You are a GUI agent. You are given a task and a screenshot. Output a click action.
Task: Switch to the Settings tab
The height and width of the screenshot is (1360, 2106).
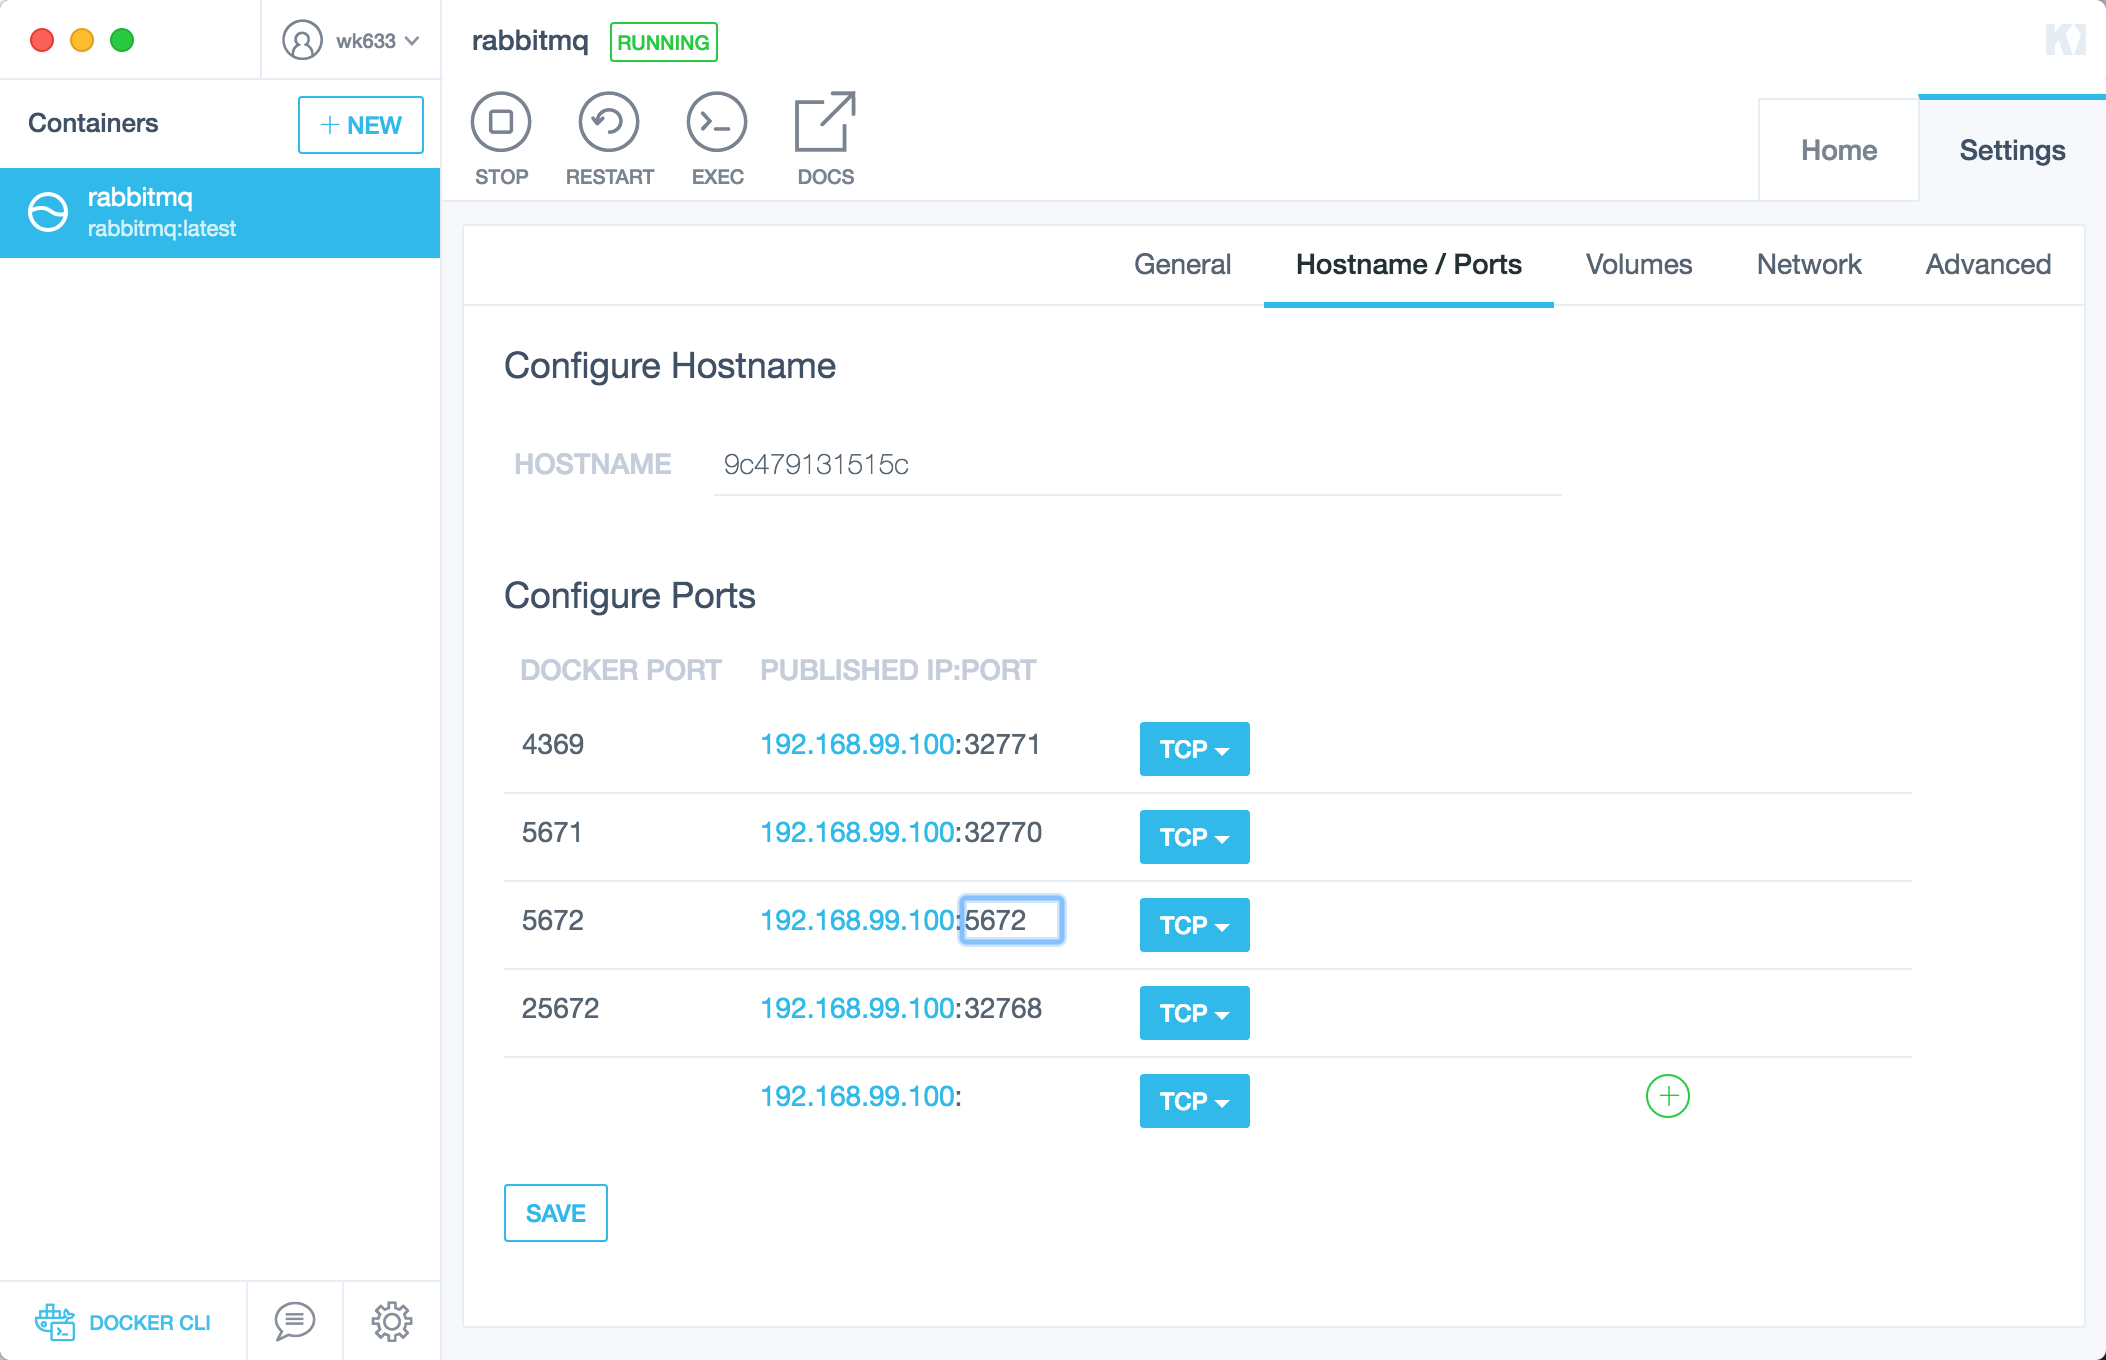[2012, 150]
